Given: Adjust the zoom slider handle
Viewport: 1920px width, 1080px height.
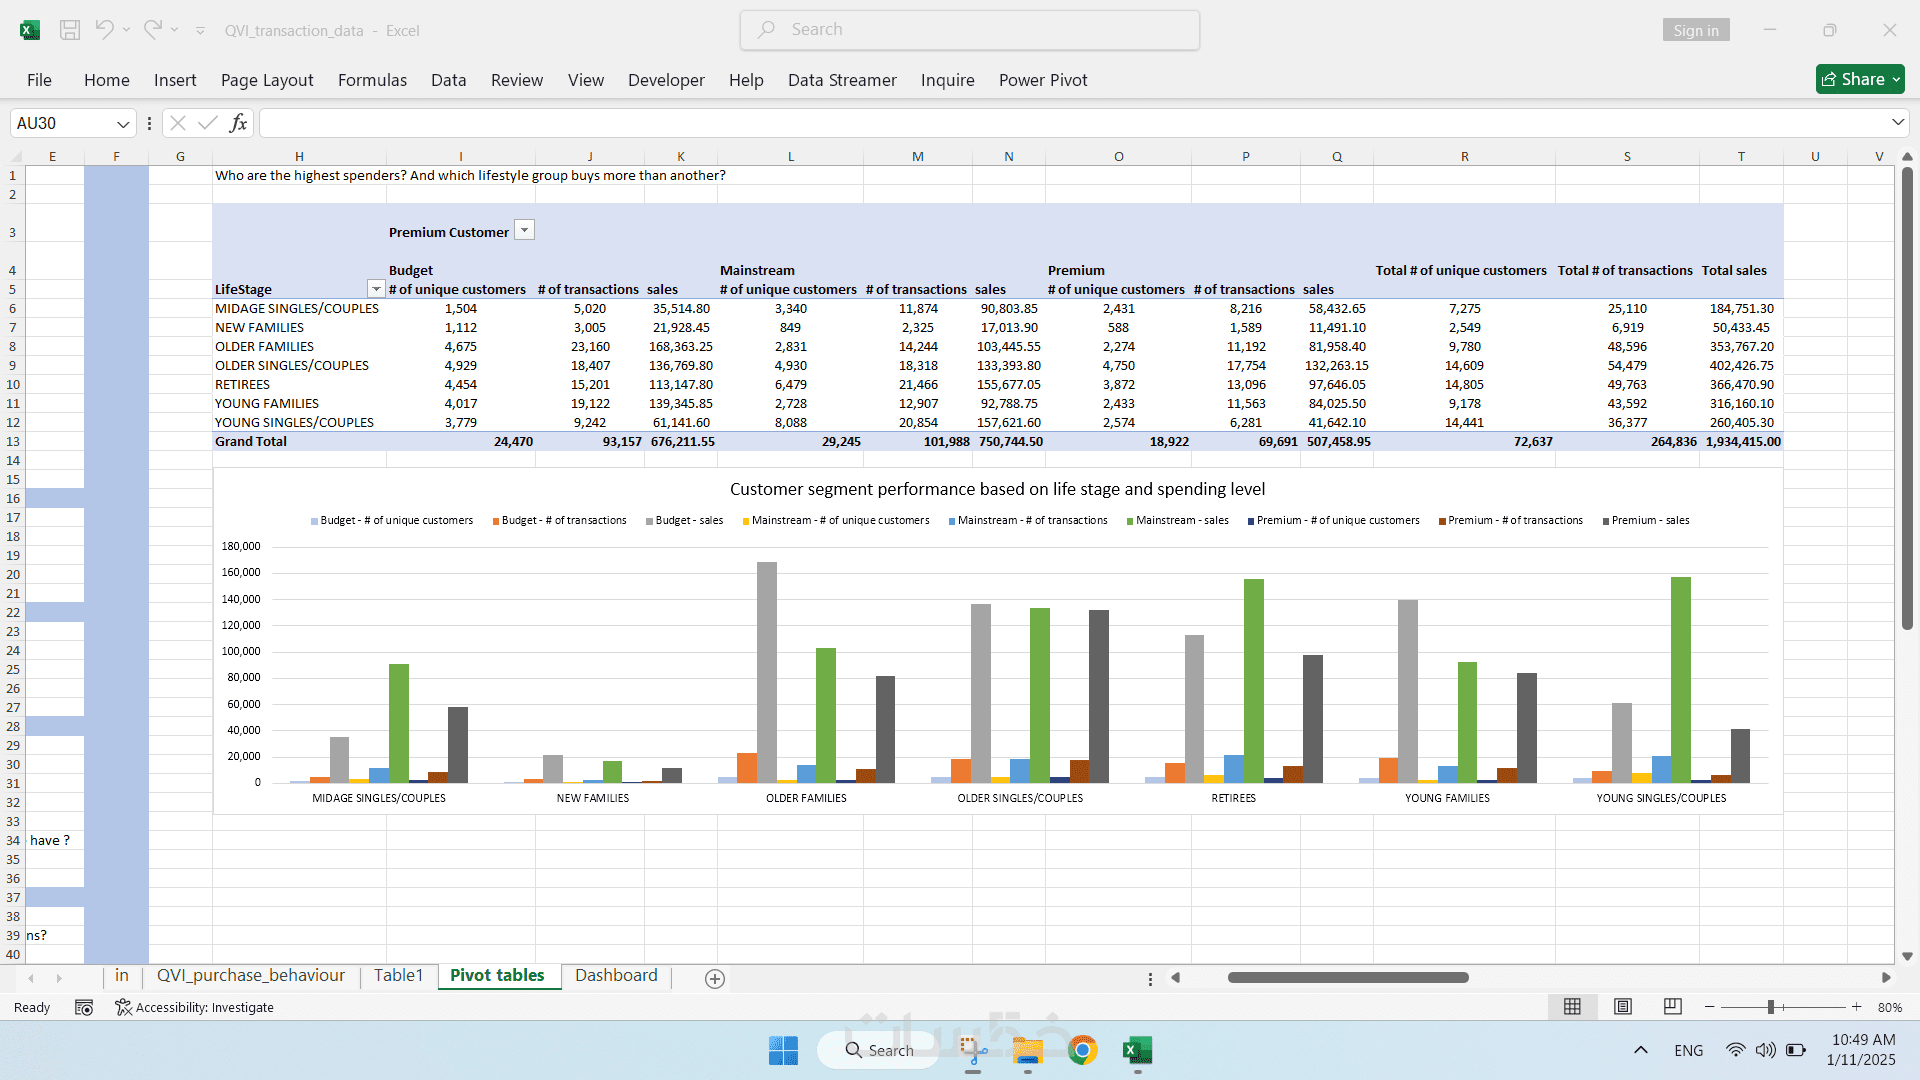Looking at the screenshot, I should pyautogui.click(x=1770, y=1007).
